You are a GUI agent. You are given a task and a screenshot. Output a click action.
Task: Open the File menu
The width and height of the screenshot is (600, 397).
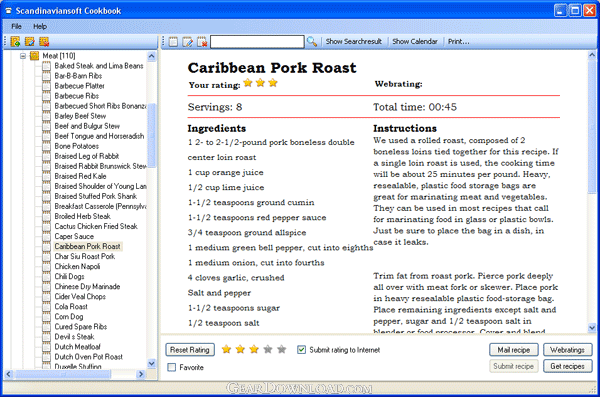(16, 26)
